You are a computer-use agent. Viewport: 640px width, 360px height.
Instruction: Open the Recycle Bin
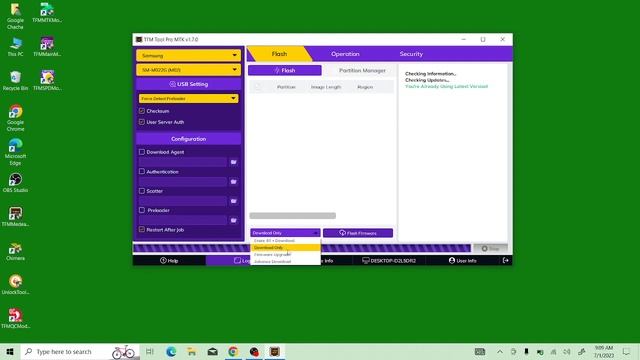pos(15,81)
